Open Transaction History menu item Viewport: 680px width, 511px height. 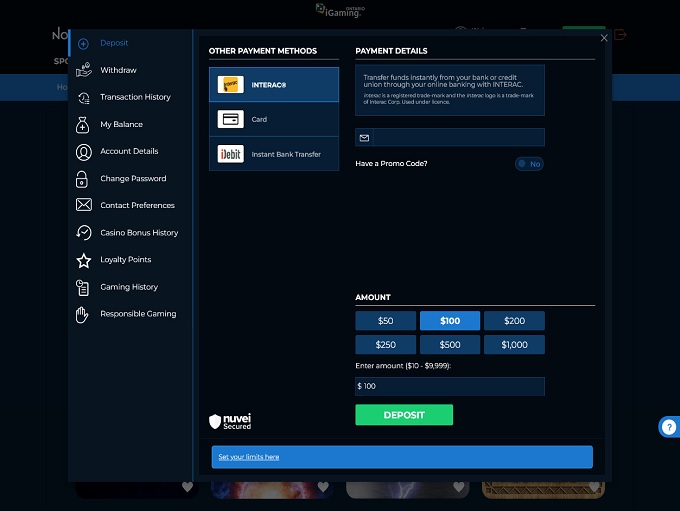point(135,98)
